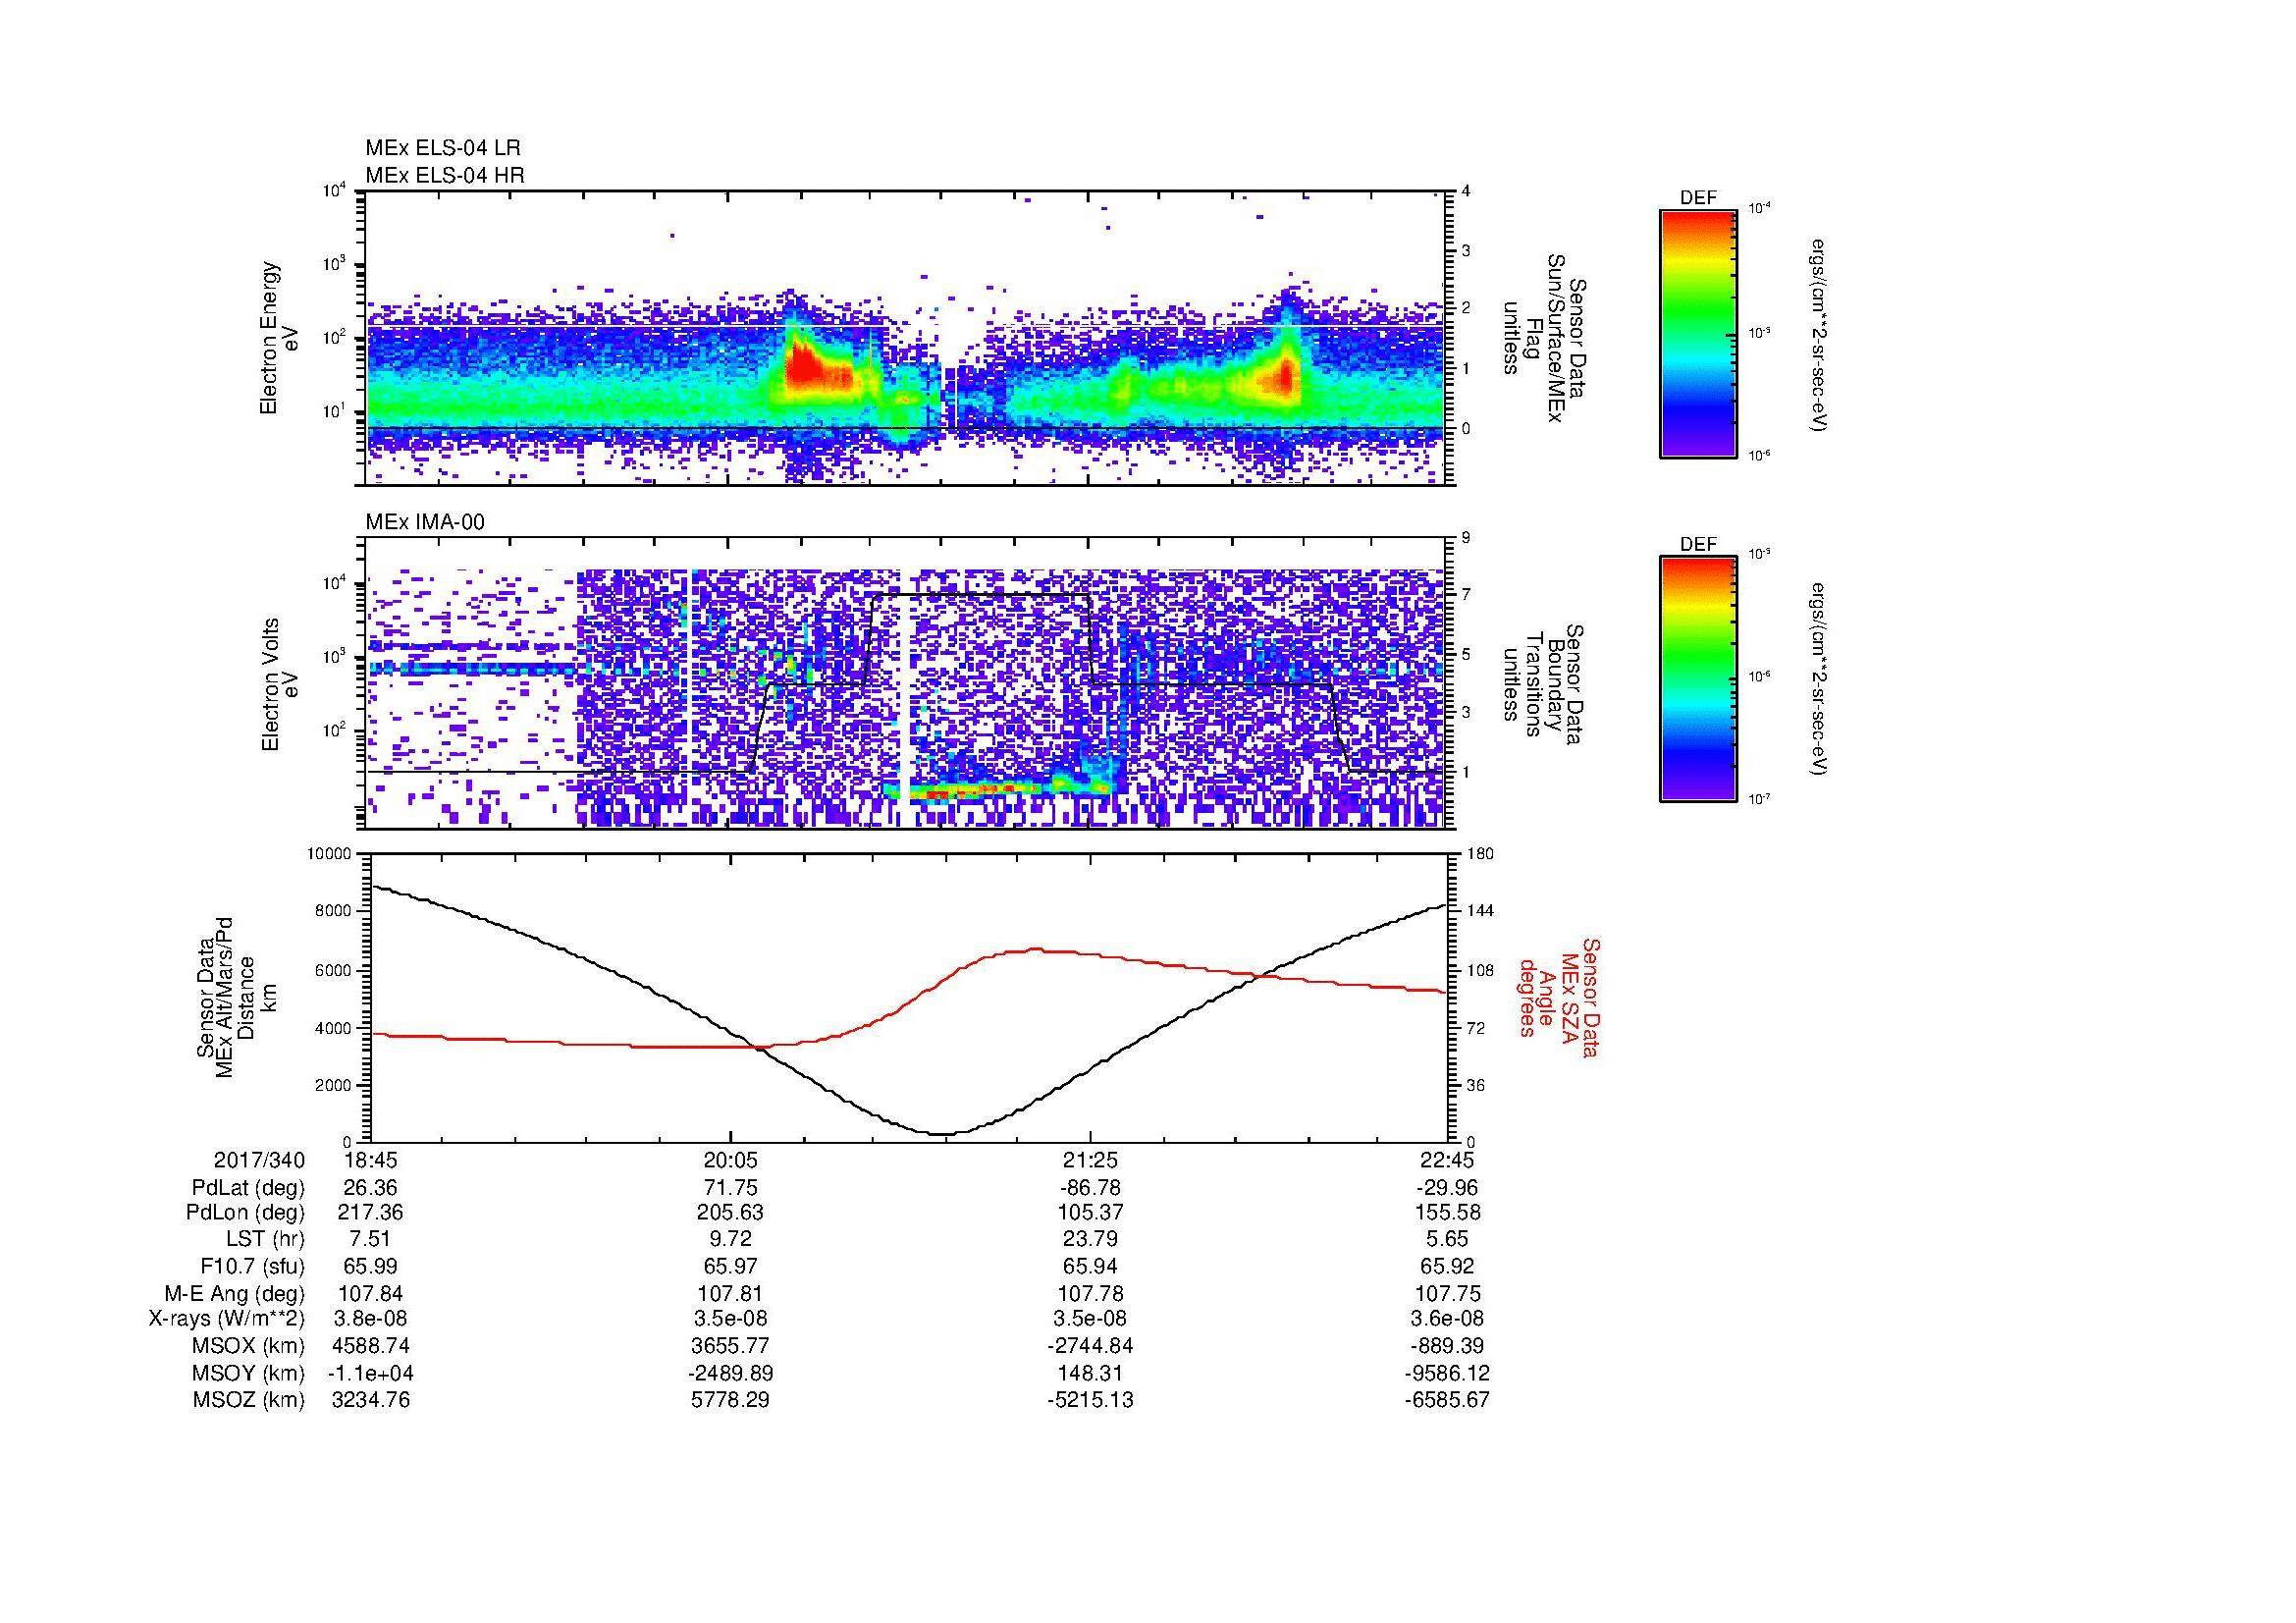
Task: Click the time tick label 21:25
Action: point(1091,1160)
